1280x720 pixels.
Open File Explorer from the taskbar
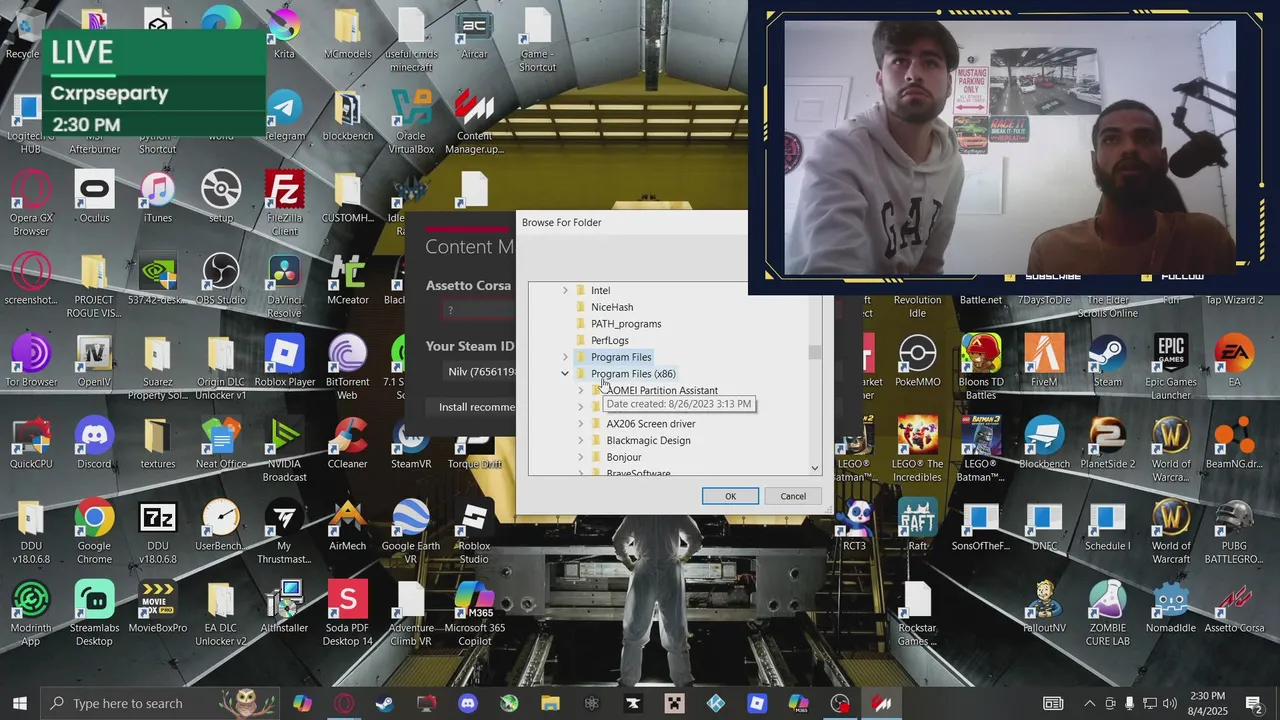(x=550, y=703)
